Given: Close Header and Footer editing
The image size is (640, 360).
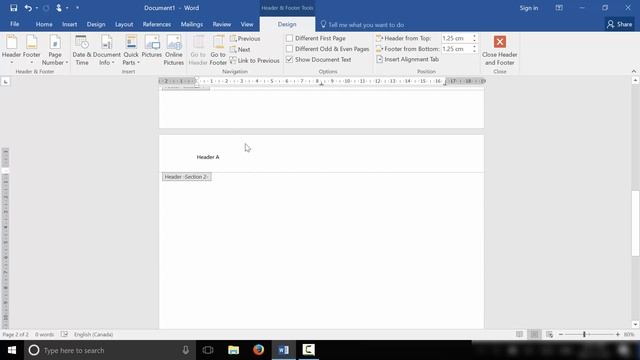Looking at the screenshot, I should (x=500, y=50).
